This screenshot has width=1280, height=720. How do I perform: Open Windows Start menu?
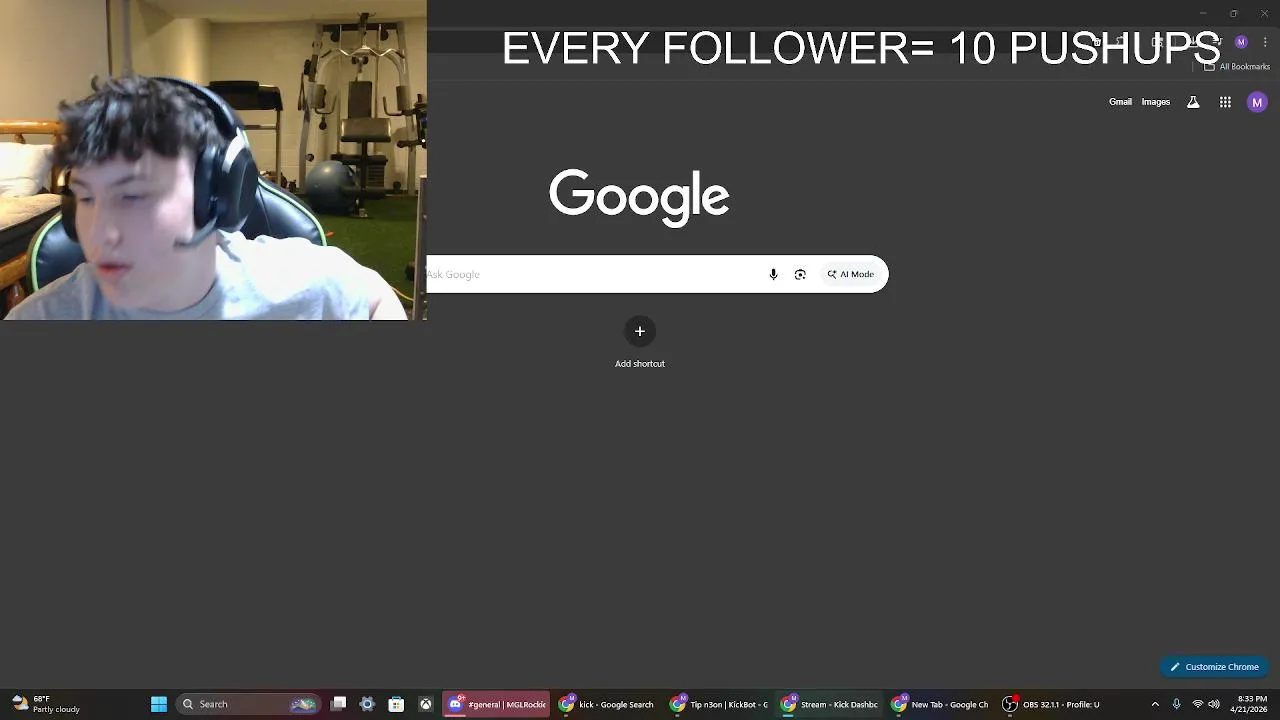(x=159, y=704)
